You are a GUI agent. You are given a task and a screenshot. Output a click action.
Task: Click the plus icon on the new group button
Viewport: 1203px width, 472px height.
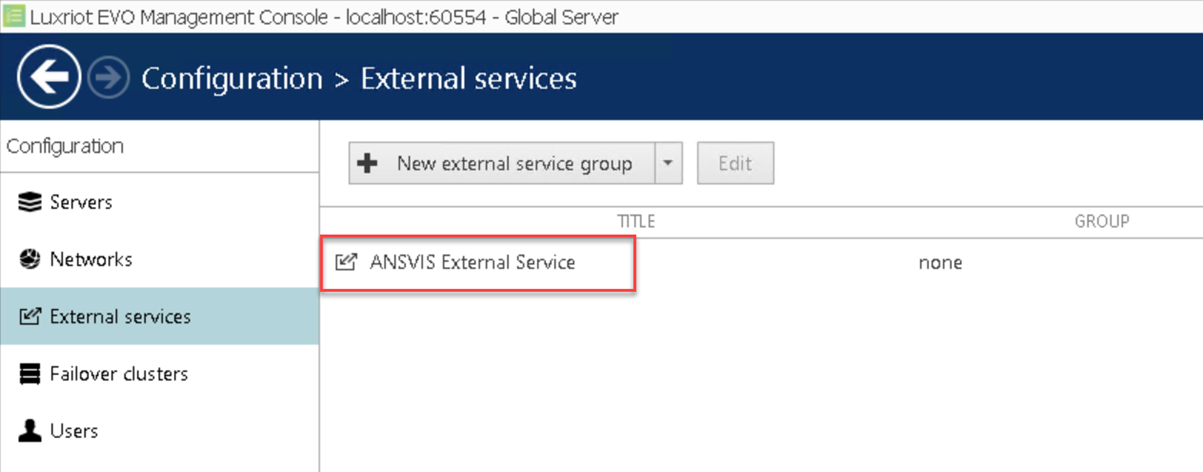[368, 164]
